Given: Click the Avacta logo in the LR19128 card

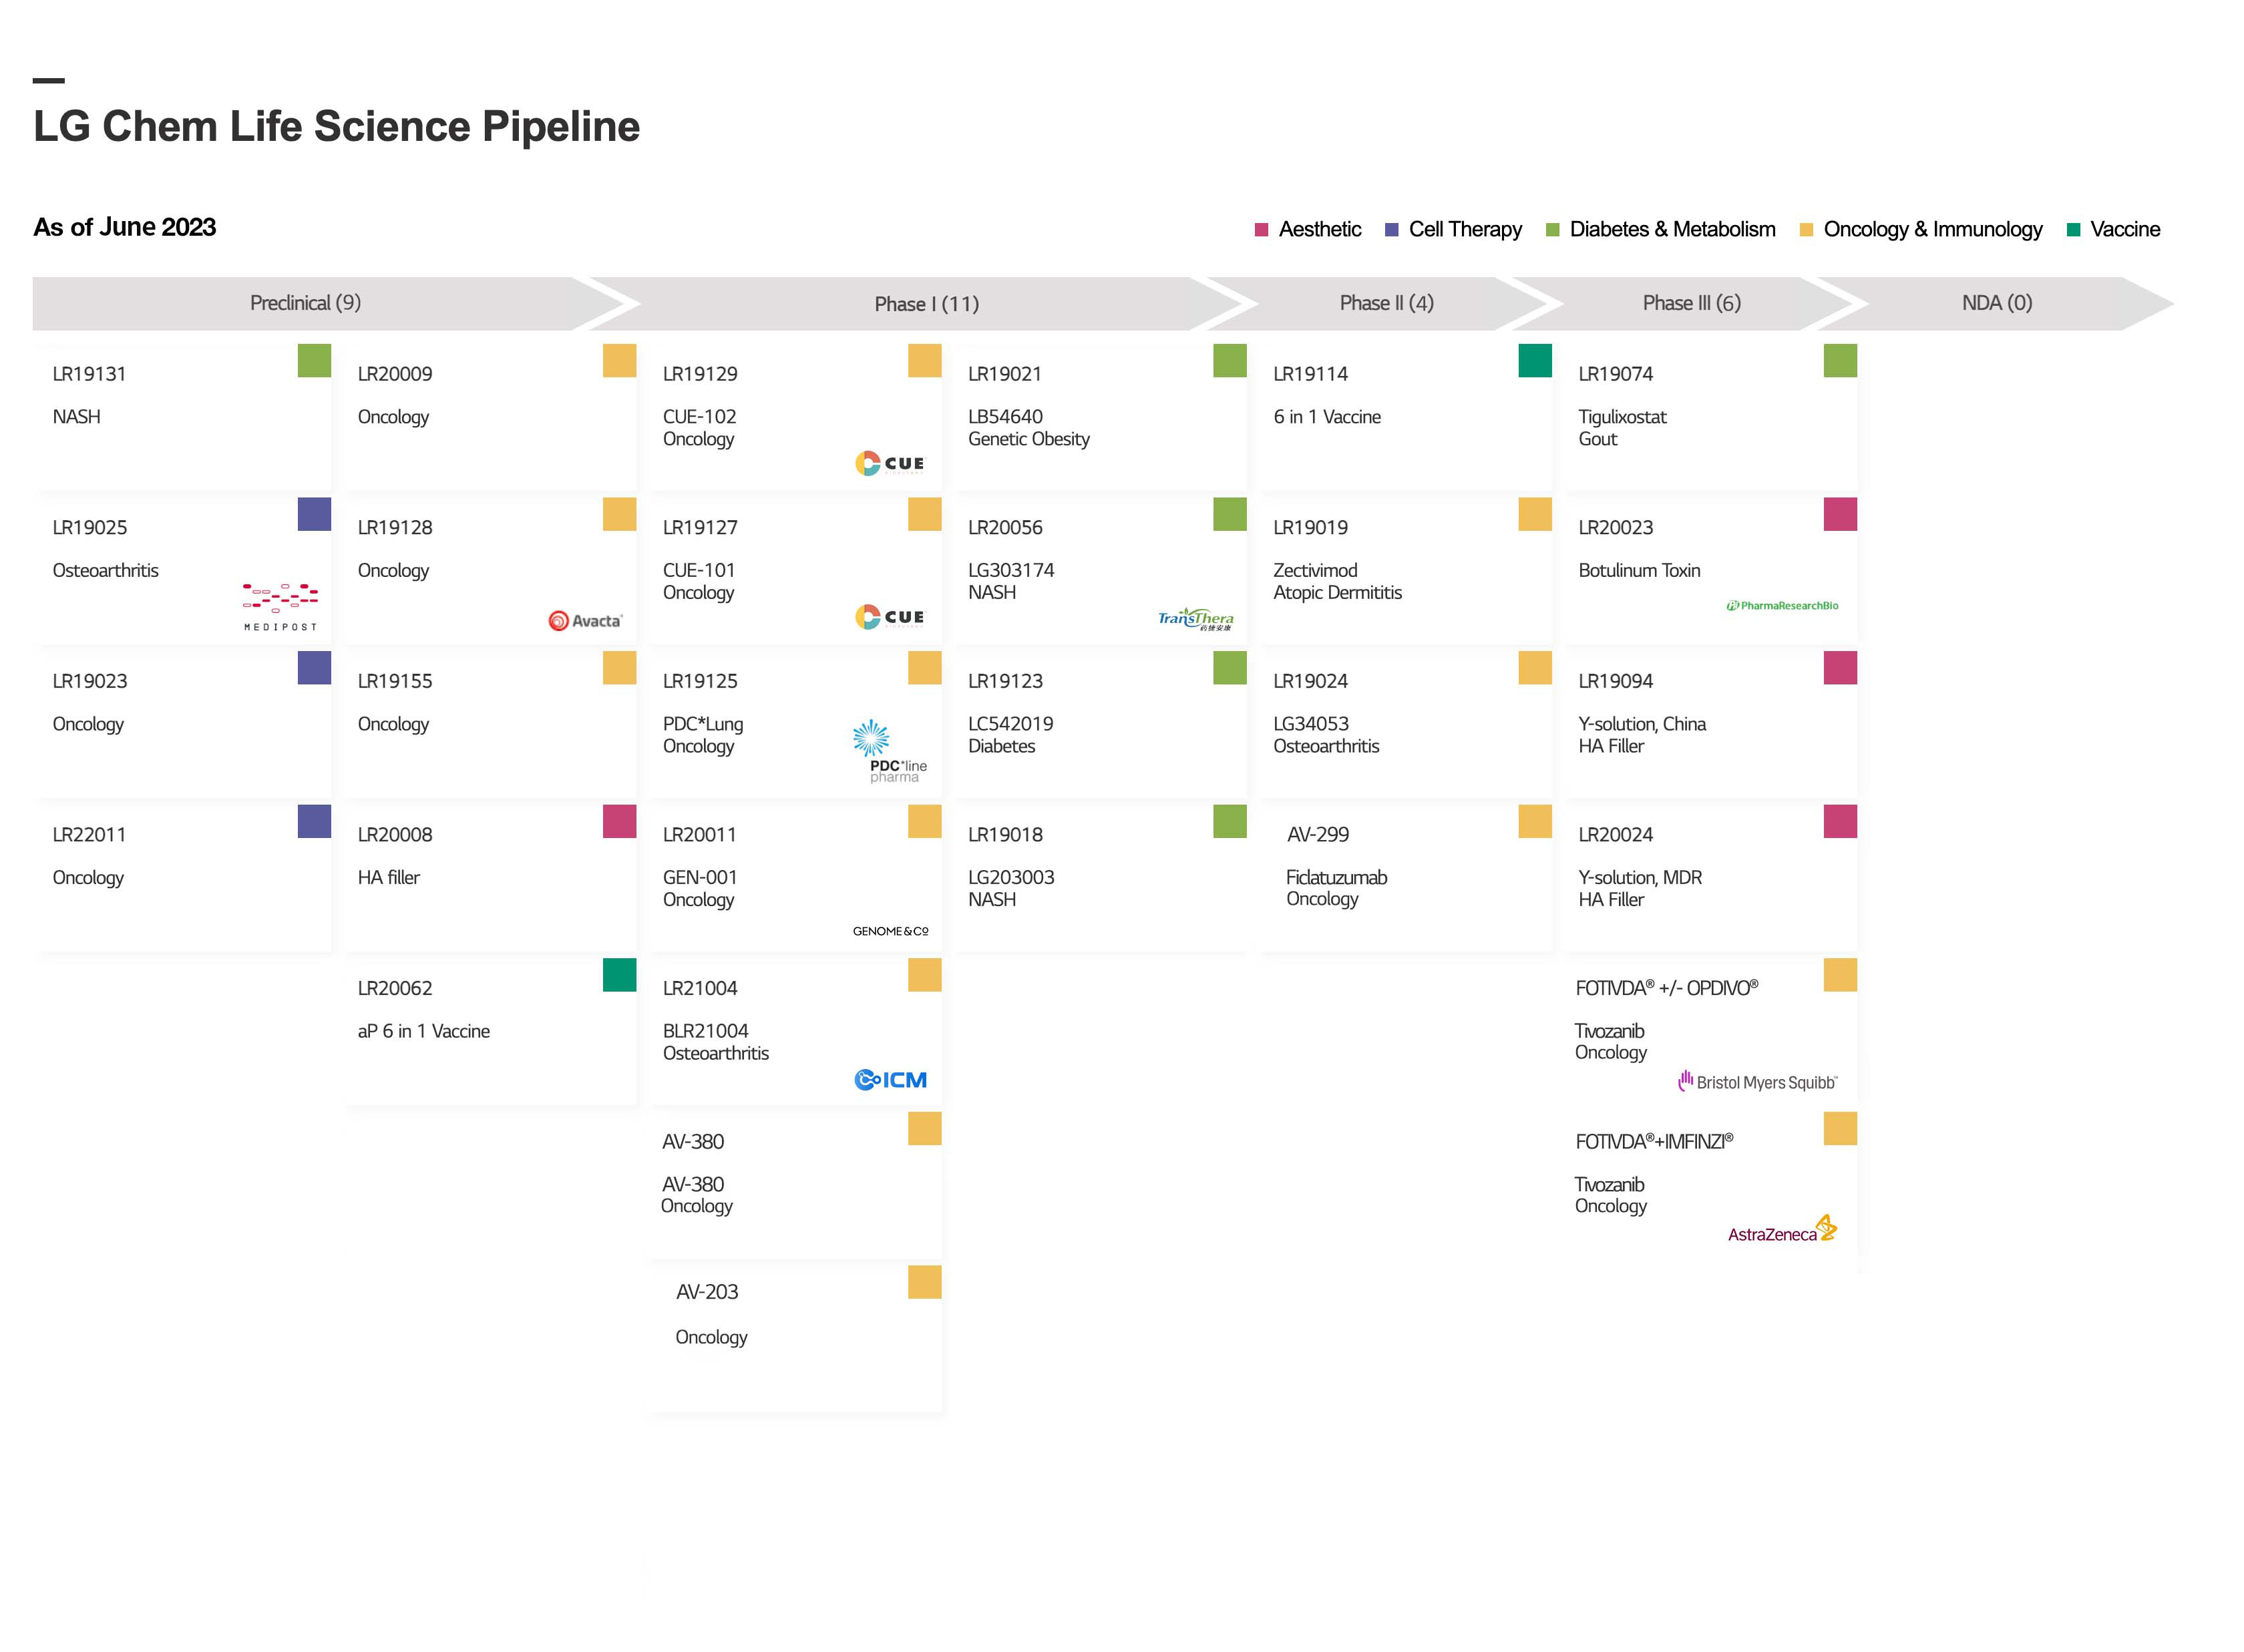Looking at the screenshot, I should [585, 621].
